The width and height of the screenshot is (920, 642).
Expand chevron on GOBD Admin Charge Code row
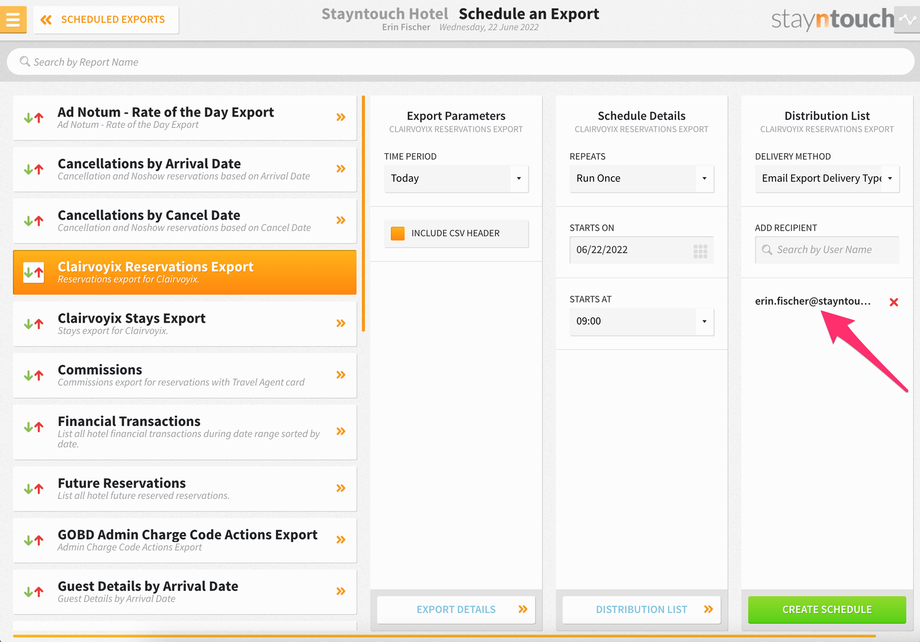coord(341,540)
